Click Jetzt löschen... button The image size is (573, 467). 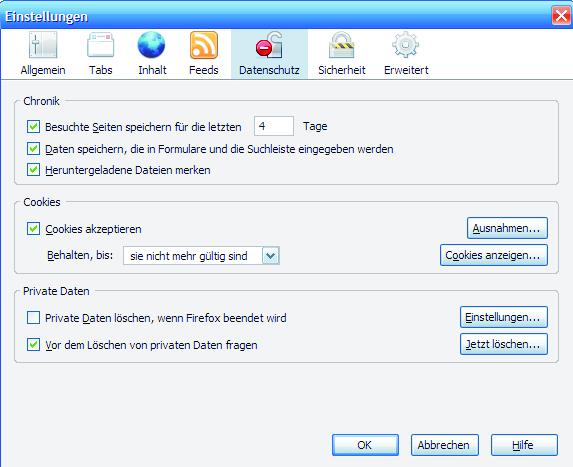pos(504,344)
